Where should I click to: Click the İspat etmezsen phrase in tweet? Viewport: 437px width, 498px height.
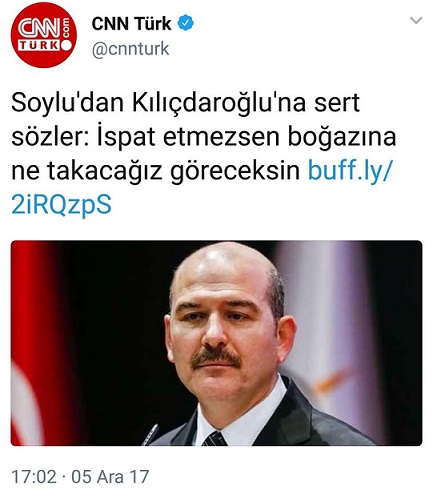point(188,137)
